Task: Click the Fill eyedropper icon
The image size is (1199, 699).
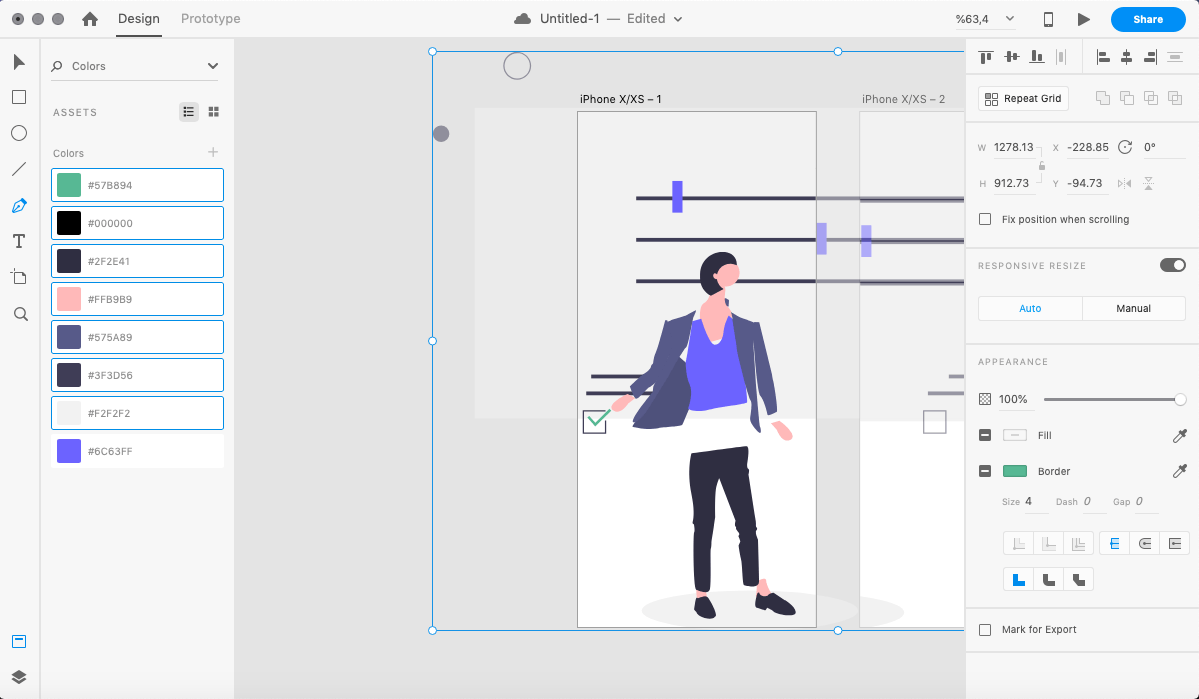Action: tap(1179, 435)
